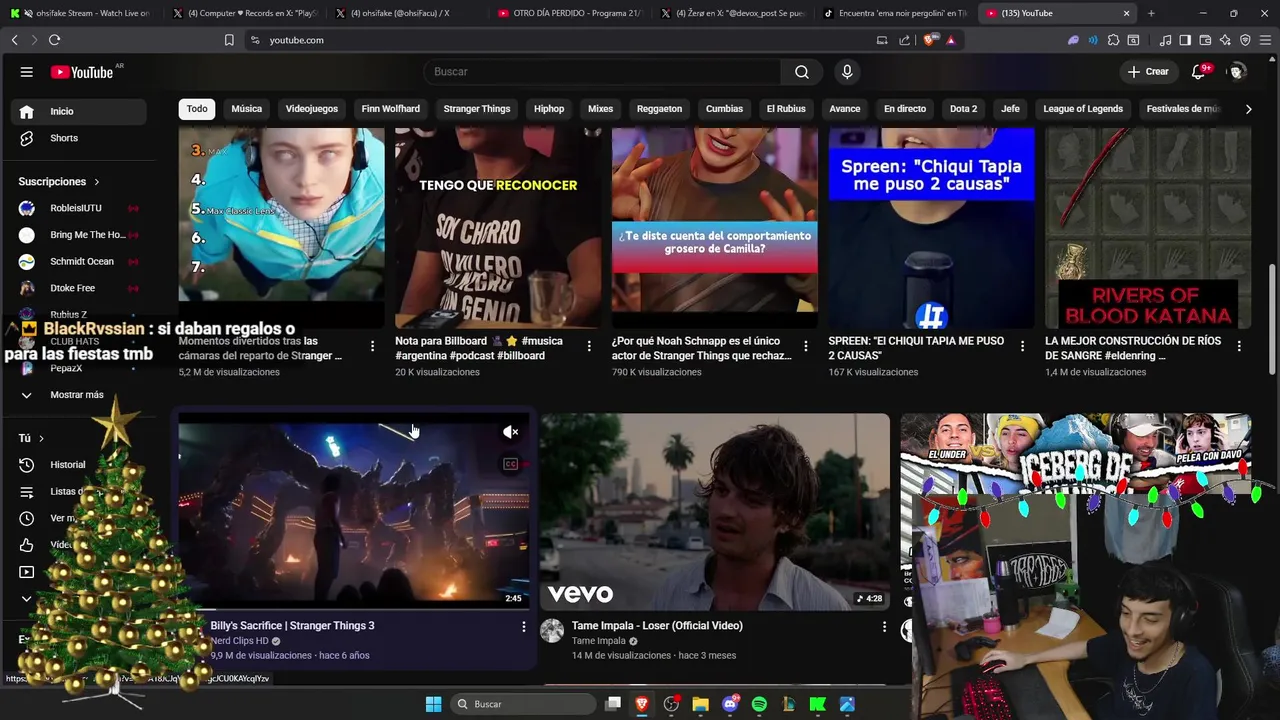Select the Stranger Things filter chip
Image resolution: width=1280 pixels, height=720 pixels.
point(477,109)
